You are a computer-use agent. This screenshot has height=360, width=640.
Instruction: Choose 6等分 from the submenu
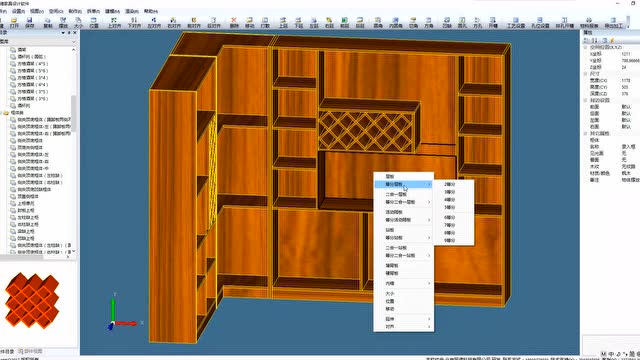[x=449, y=218]
